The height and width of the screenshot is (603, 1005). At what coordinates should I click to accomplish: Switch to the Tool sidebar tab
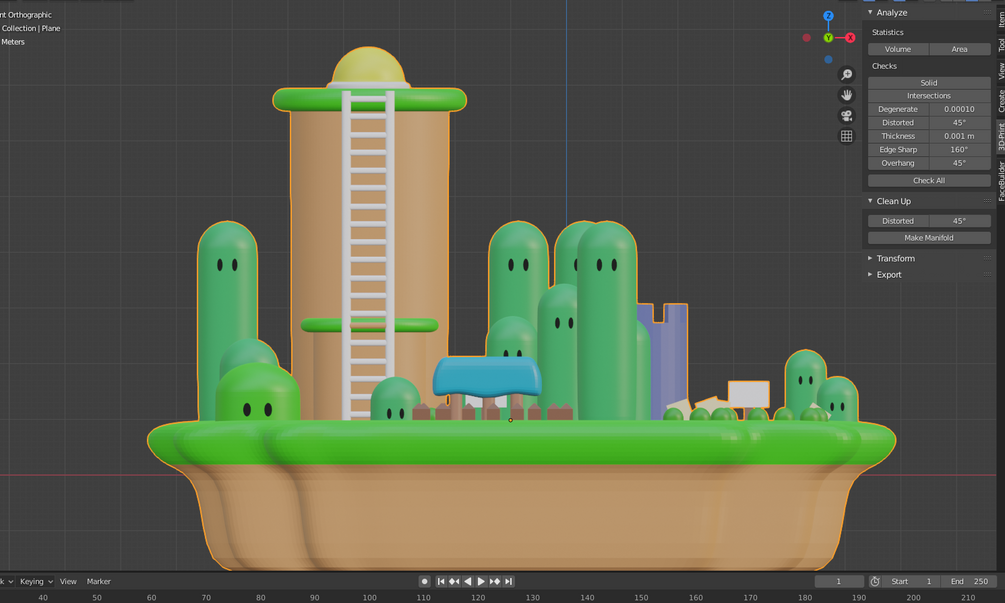(1001, 45)
